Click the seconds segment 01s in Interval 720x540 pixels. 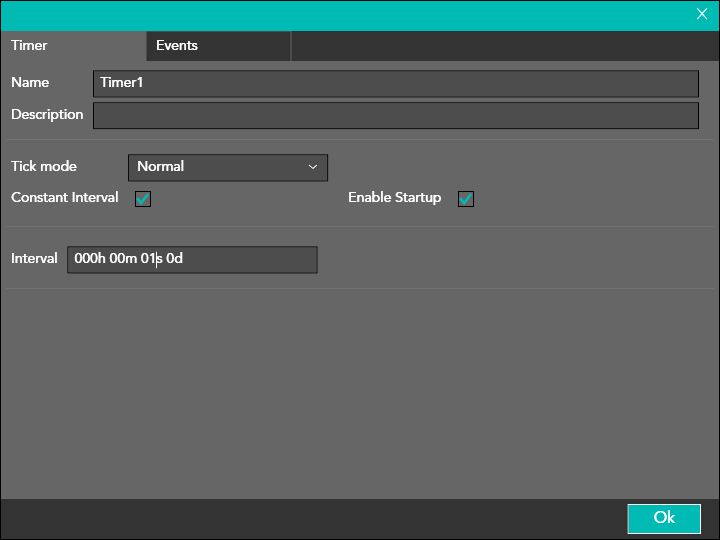point(151,259)
